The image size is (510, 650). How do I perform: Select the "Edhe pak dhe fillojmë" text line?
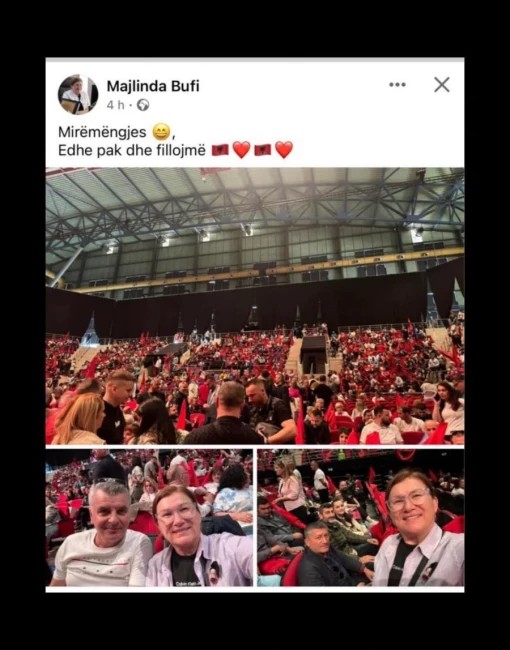click(132, 150)
